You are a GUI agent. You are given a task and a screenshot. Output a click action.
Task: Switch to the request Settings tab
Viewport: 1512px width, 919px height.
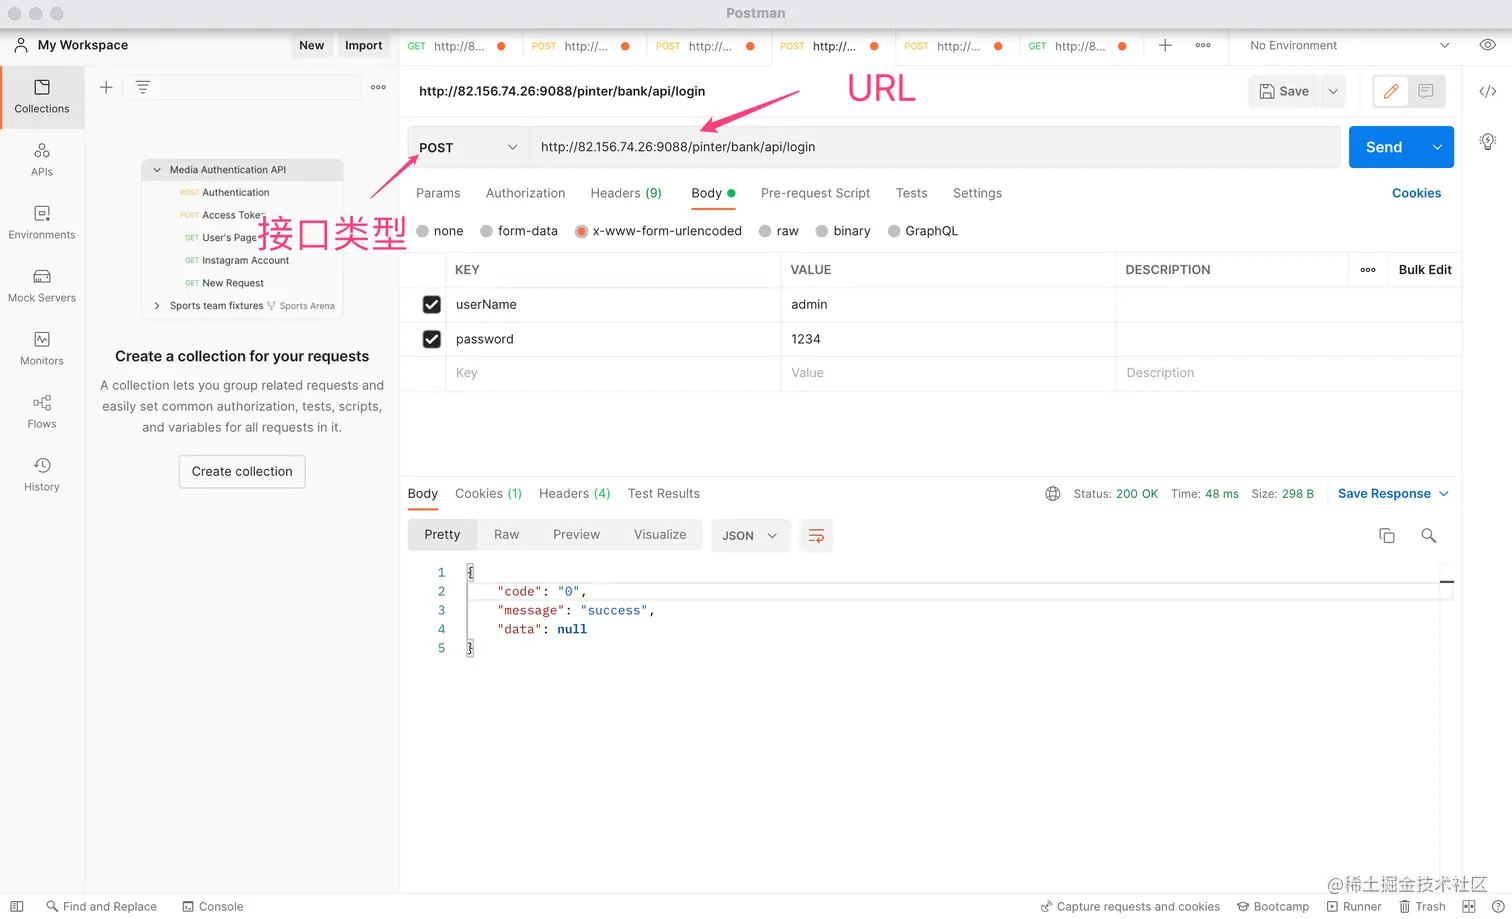coord(977,193)
